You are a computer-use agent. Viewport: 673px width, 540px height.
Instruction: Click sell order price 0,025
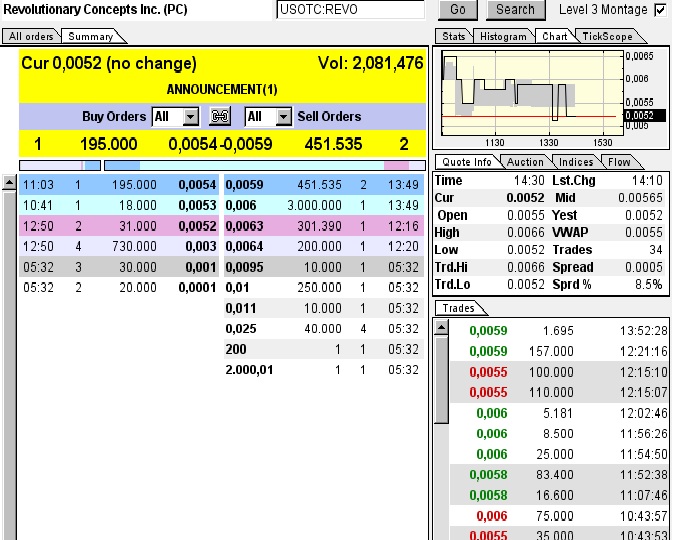(x=241, y=329)
